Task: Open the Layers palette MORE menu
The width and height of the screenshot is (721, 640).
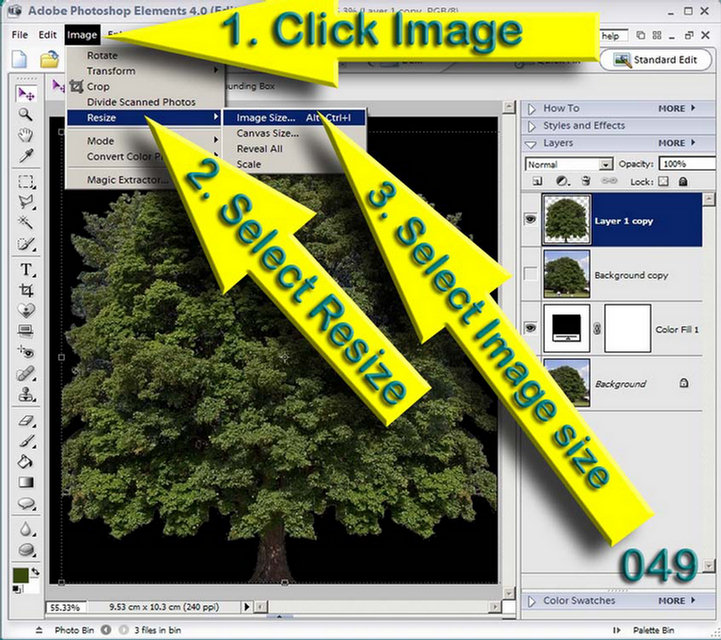Action: pyautogui.click(x=677, y=143)
